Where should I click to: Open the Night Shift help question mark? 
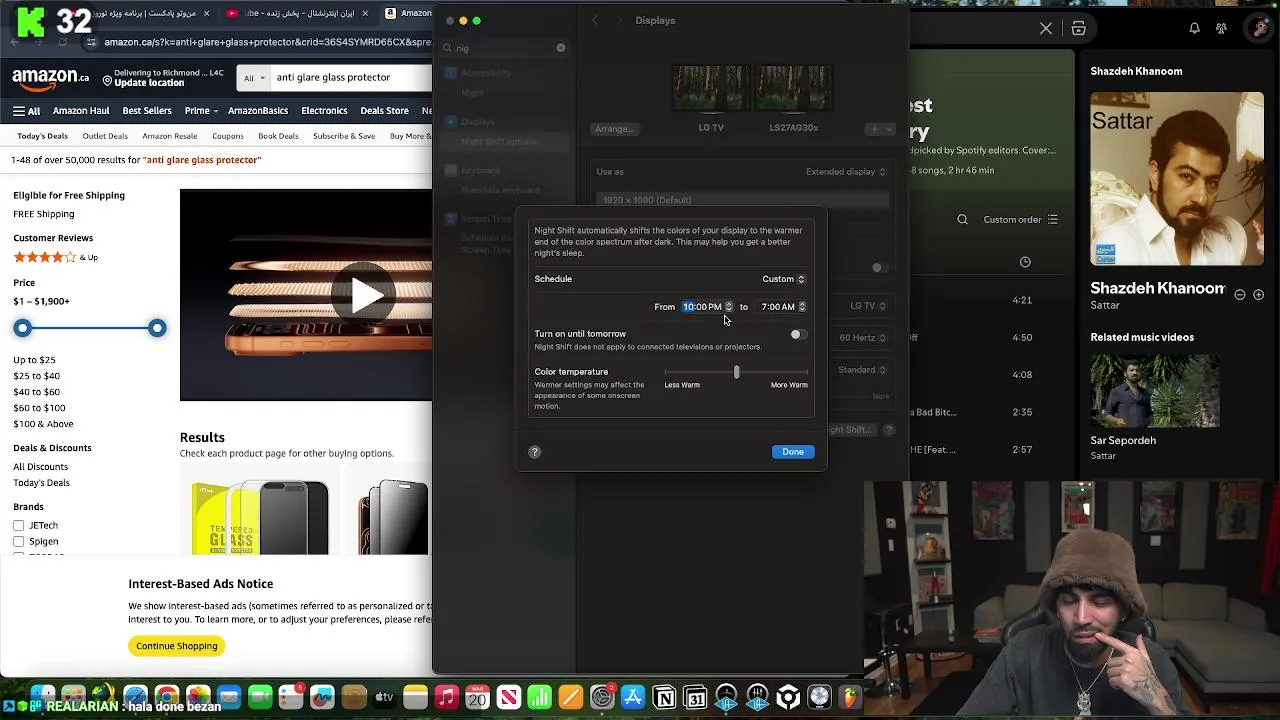(534, 452)
